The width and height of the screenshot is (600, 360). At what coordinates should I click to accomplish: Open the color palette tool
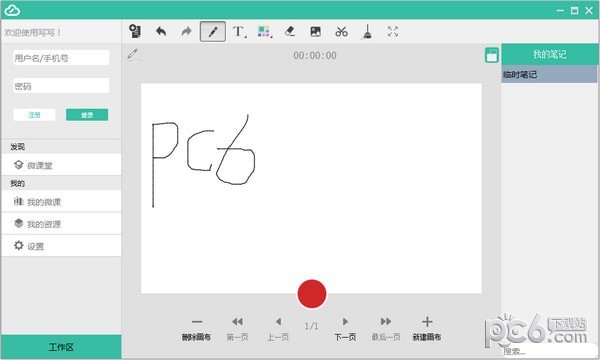(x=264, y=31)
